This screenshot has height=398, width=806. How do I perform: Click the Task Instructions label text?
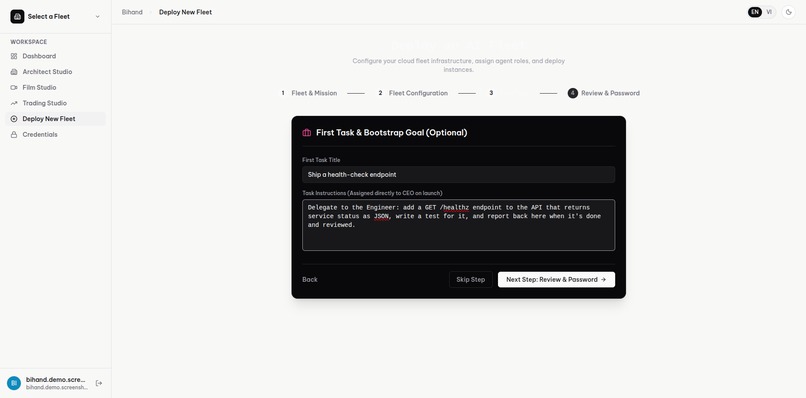372,193
